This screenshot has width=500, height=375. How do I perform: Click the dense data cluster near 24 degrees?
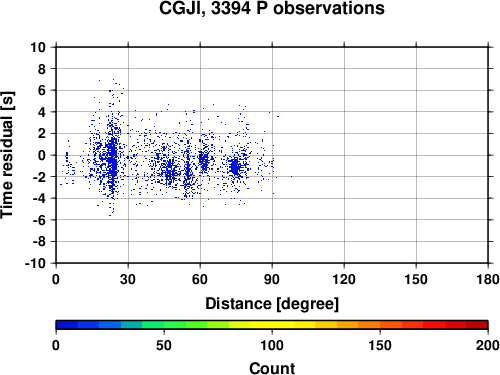(113, 158)
